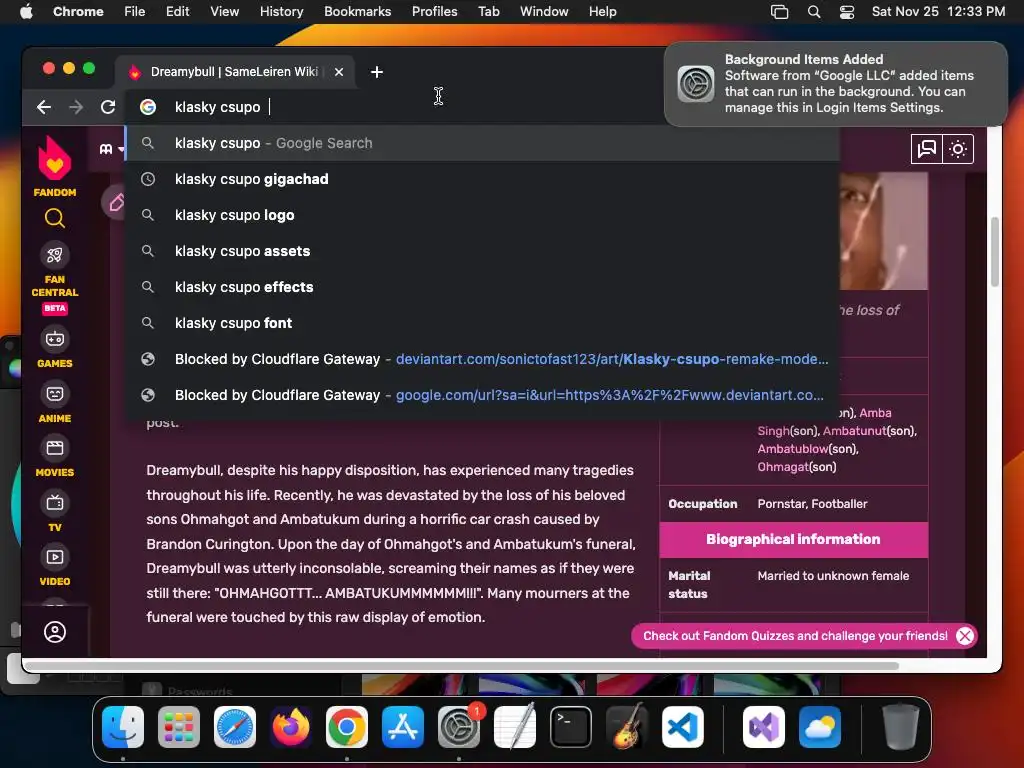Choose 'klasky csupo font' suggestion
Screen dimensions: 1024x768
(482, 323)
